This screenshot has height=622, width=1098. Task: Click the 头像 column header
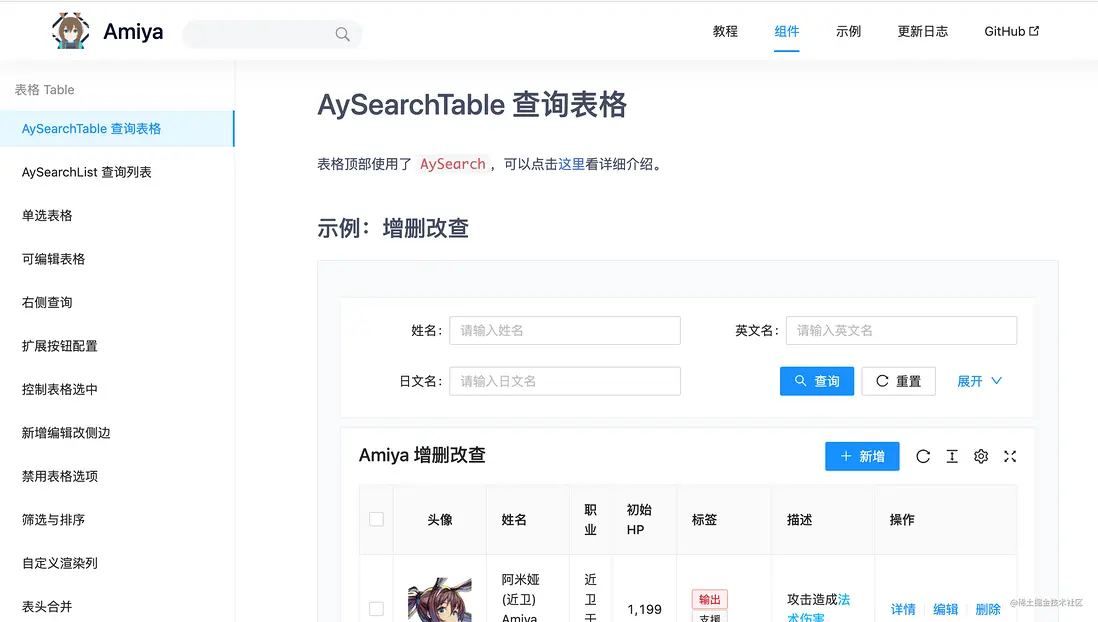coord(440,520)
